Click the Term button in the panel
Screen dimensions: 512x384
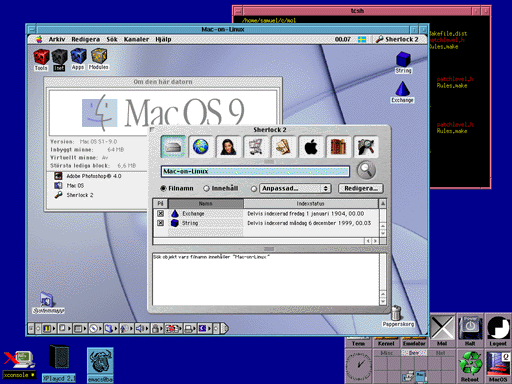(358, 343)
